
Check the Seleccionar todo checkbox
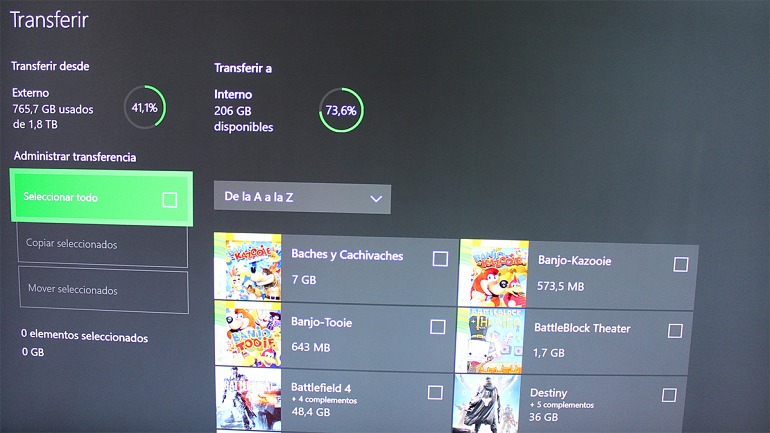(x=170, y=200)
